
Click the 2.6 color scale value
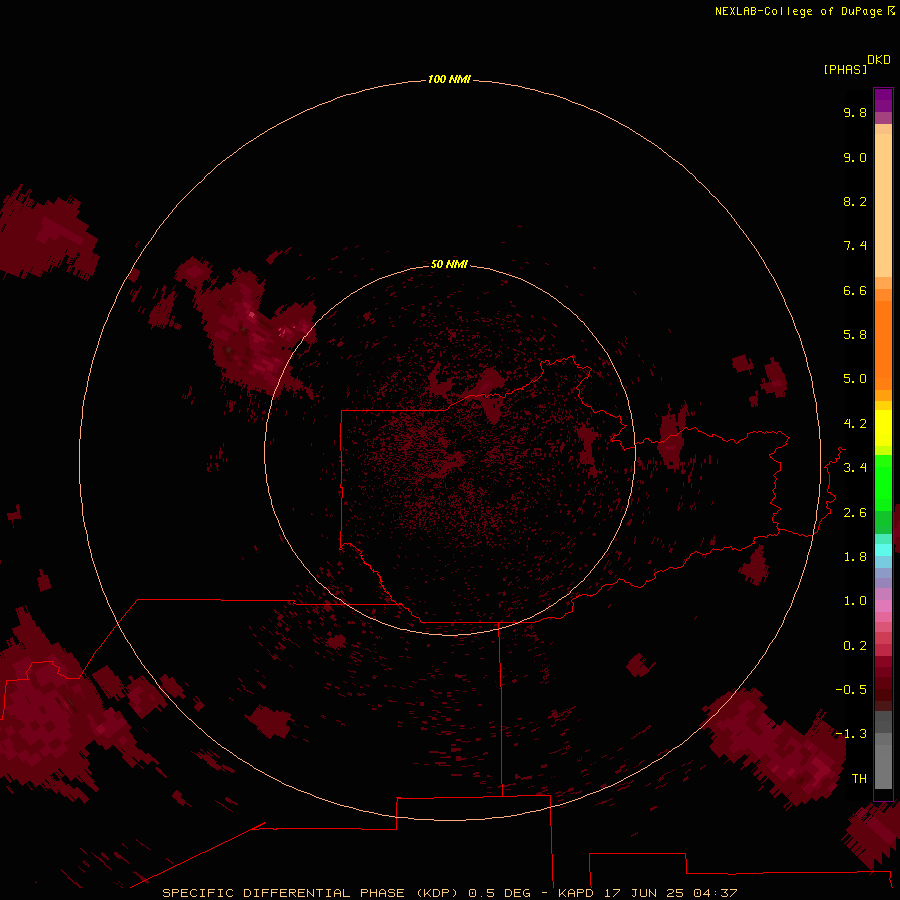point(855,513)
